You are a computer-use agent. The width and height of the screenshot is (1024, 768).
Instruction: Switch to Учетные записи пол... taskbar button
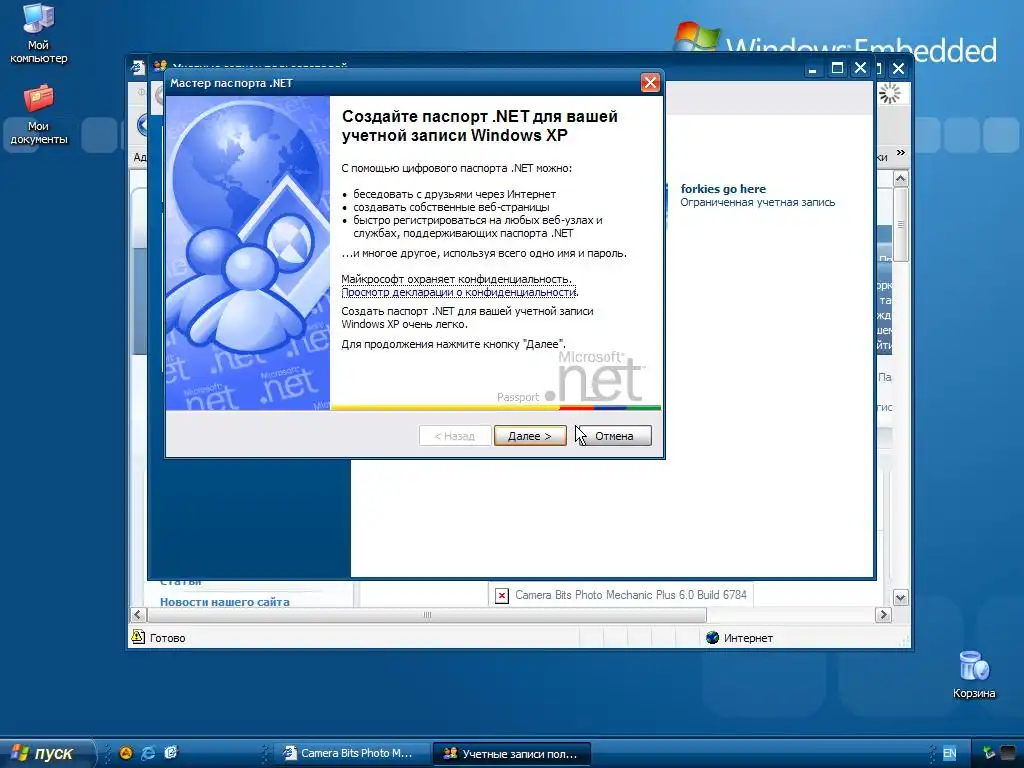click(x=512, y=754)
